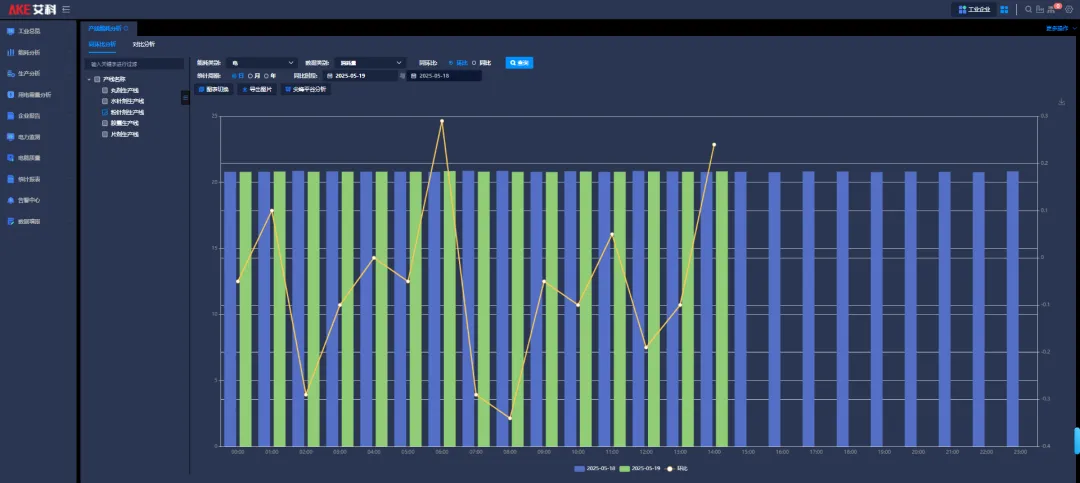Download the chart using the download icon
Viewport: 1080px width, 483px height.
click(x=1062, y=101)
